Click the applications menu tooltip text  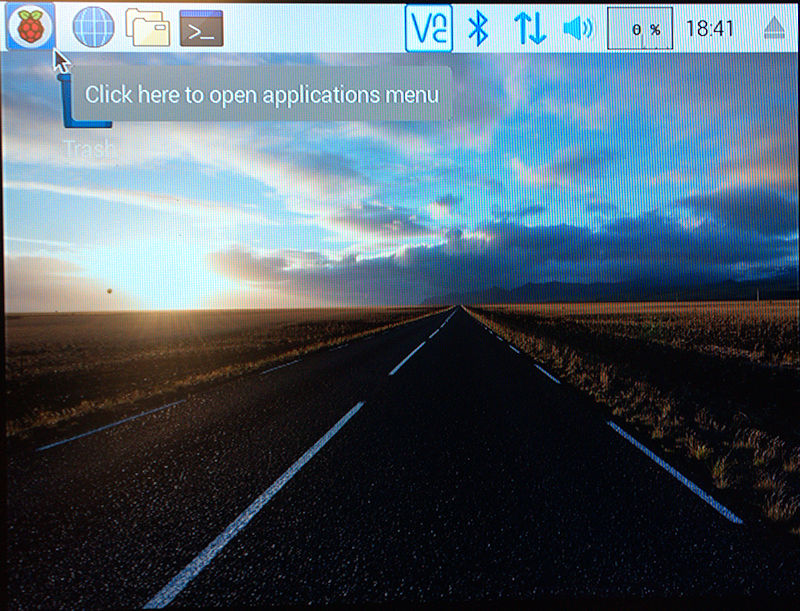(x=261, y=95)
